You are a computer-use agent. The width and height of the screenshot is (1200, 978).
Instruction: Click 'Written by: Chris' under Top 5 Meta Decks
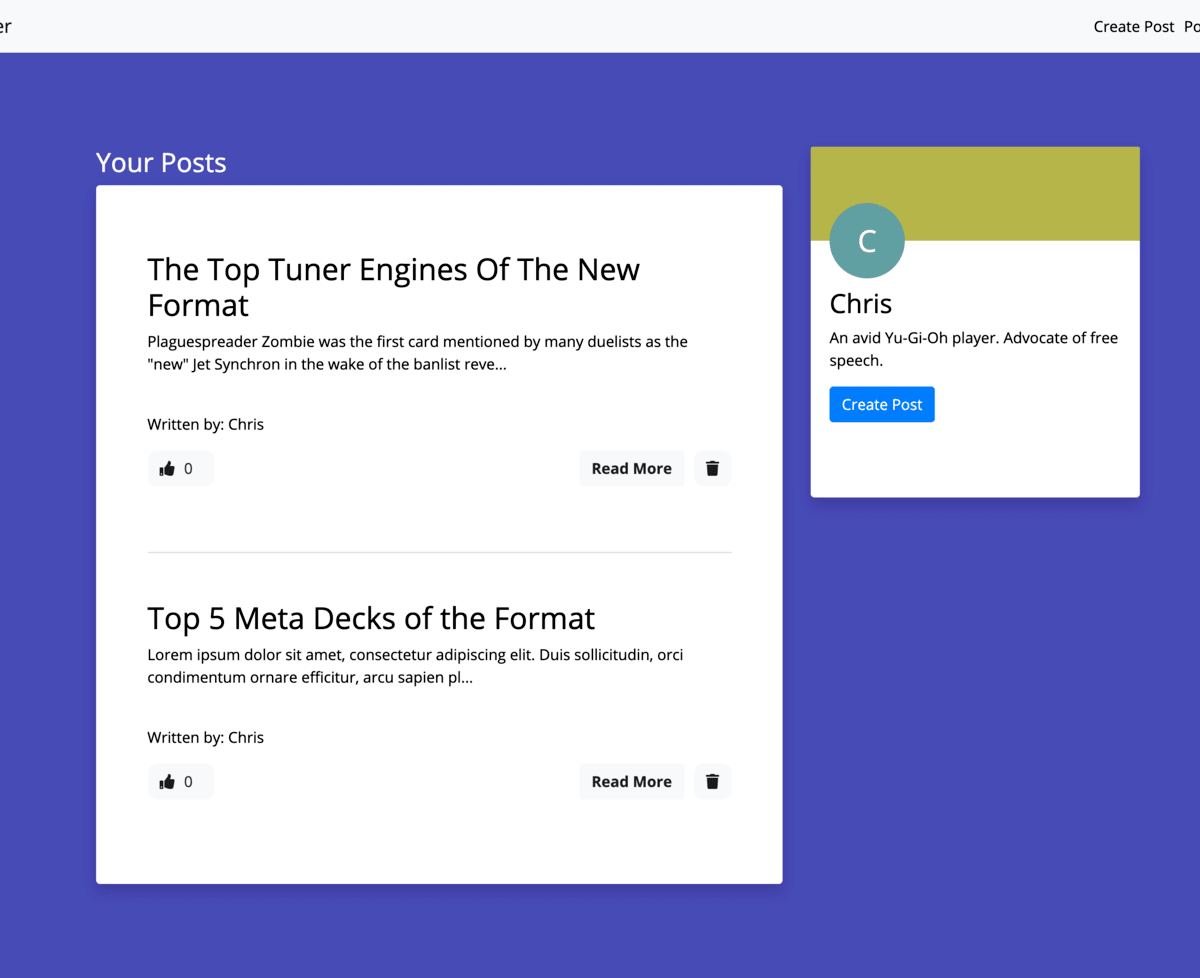point(206,737)
